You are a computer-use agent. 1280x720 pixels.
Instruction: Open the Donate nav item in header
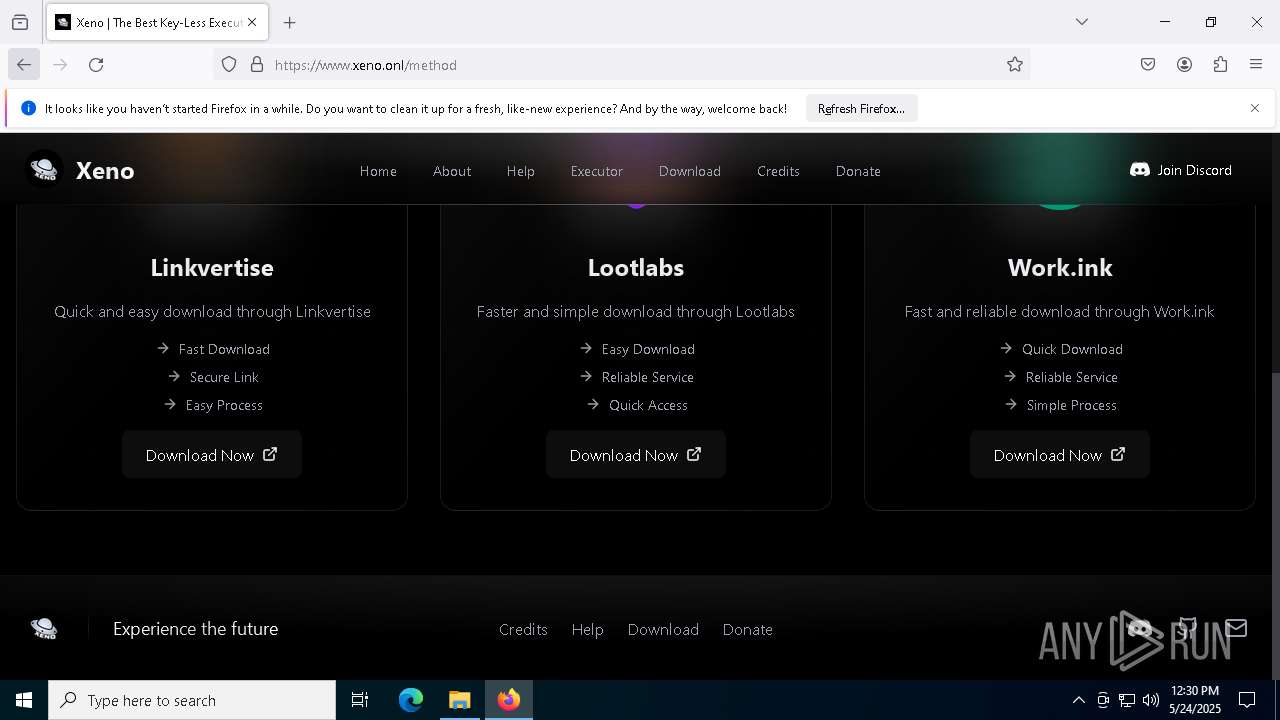click(x=858, y=171)
